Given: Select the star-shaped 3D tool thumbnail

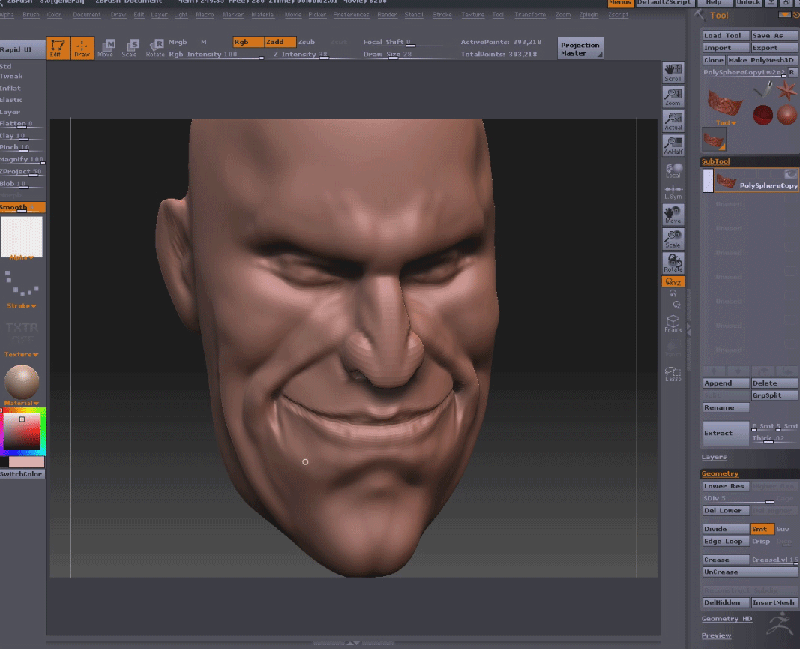Looking at the screenshot, I should [786, 90].
